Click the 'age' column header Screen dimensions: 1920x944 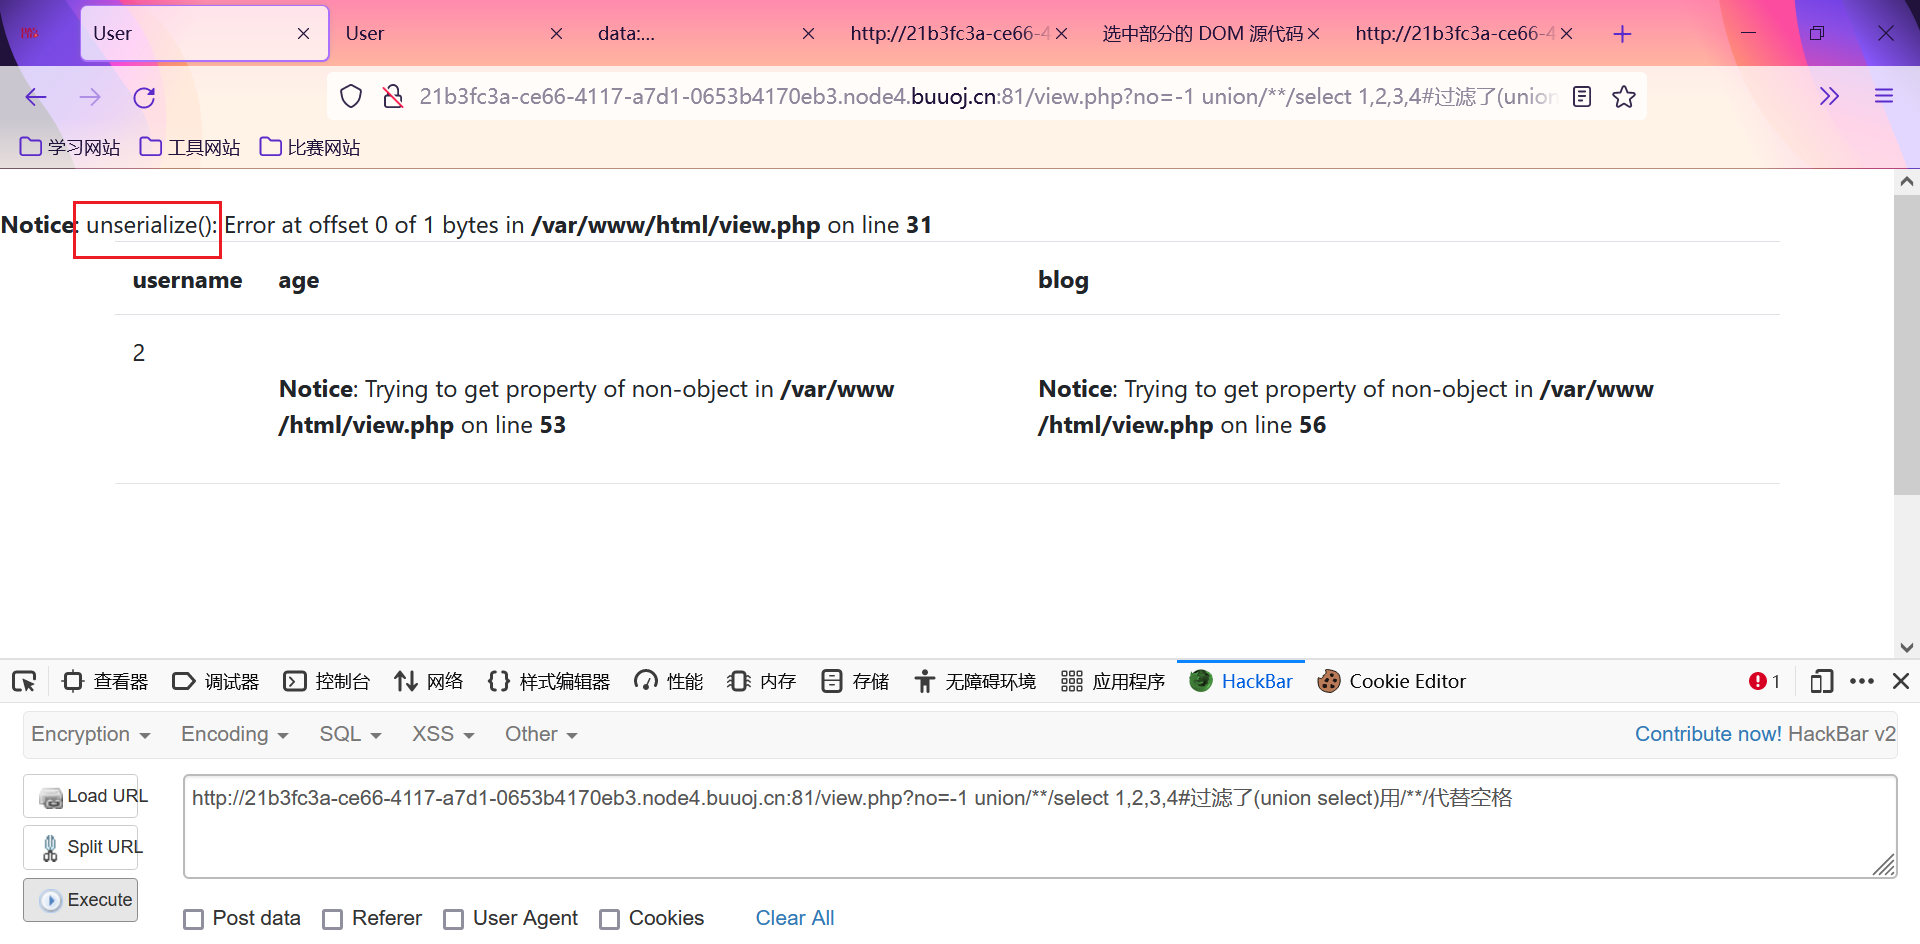(x=299, y=282)
